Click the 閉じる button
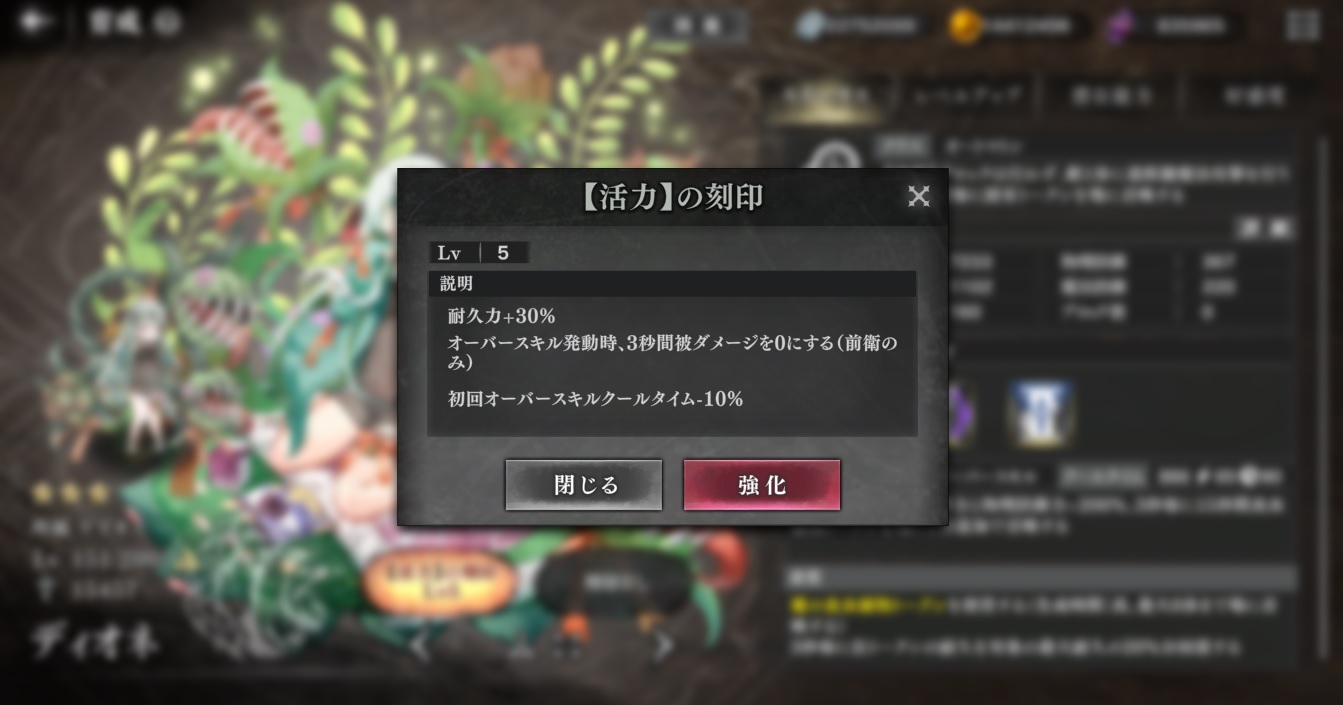Viewport: 1343px width, 705px height. pyautogui.click(x=584, y=485)
